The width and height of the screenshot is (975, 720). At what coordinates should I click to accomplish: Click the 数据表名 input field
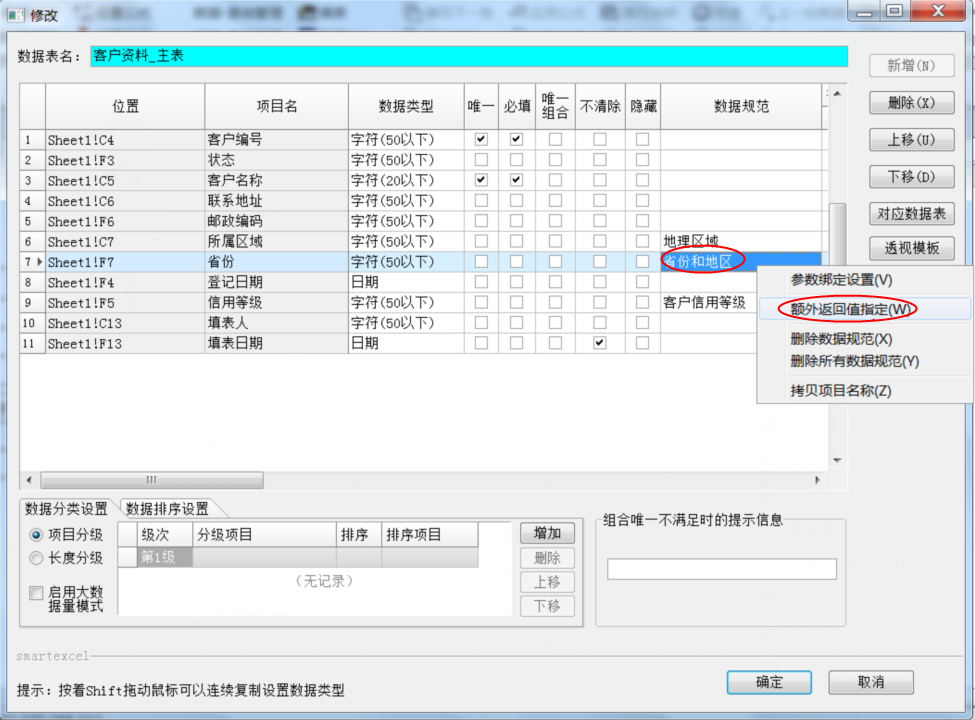click(x=469, y=56)
